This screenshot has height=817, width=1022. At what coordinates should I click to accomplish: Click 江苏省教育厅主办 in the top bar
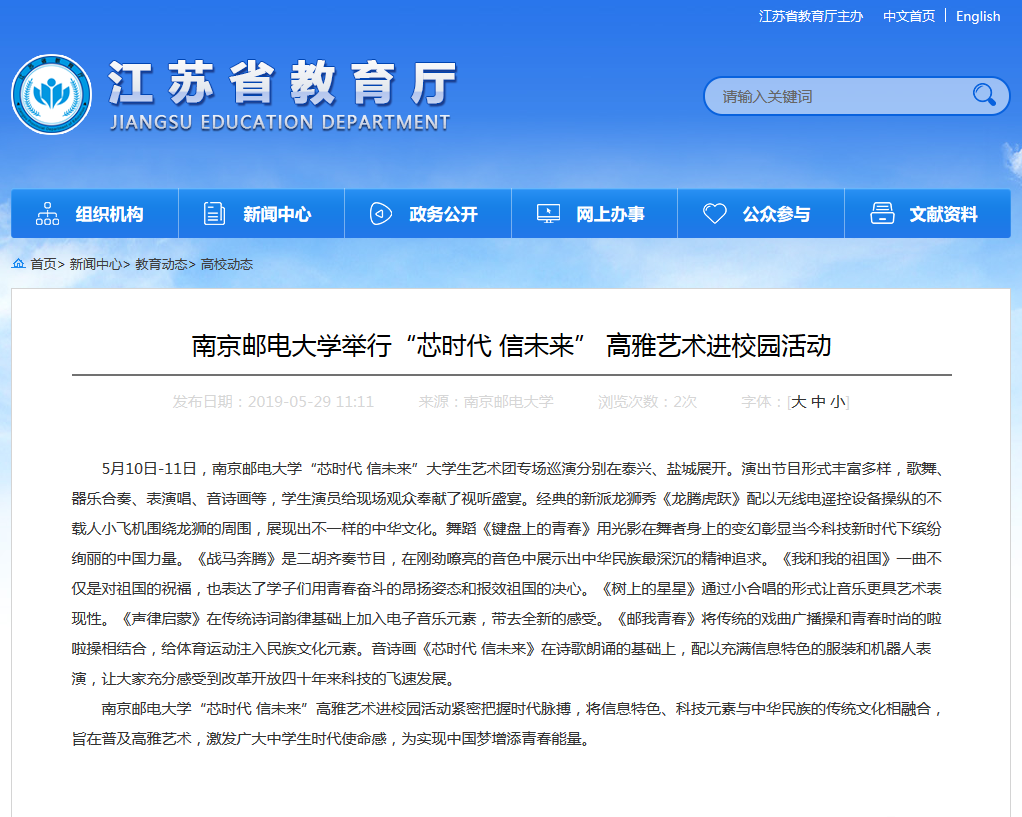click(x=811, y=16)
